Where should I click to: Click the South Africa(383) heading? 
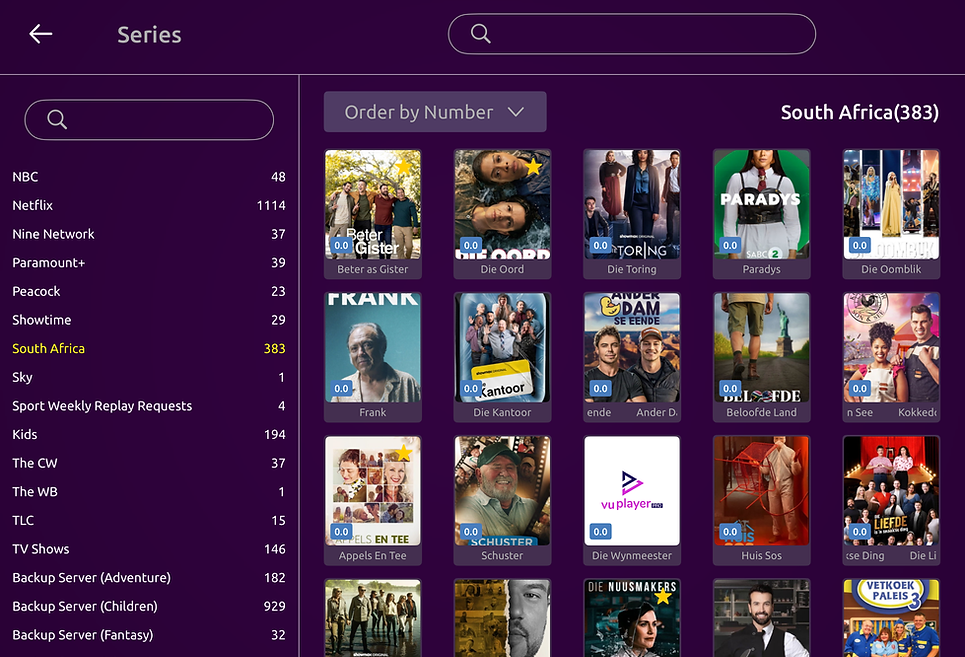pos(860,112)
